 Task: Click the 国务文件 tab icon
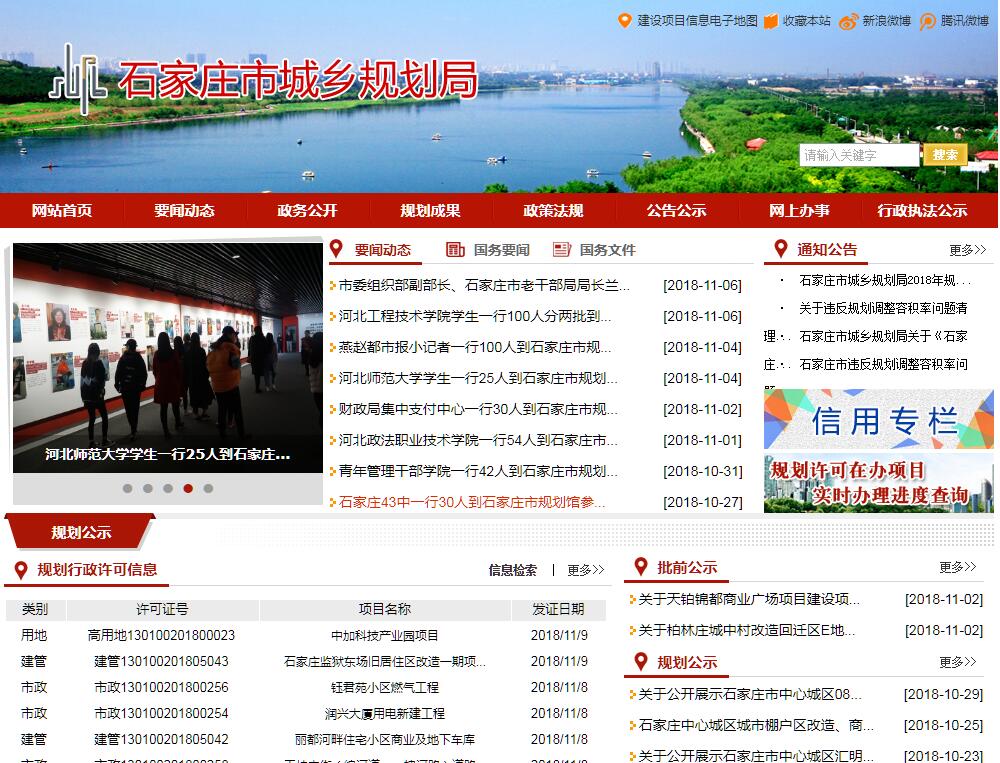(x=562, y=250)
